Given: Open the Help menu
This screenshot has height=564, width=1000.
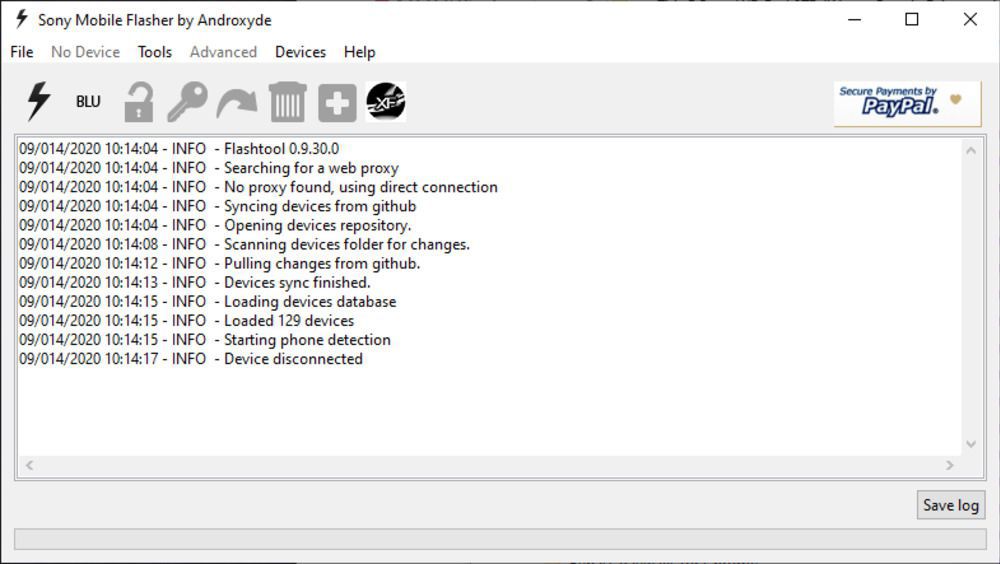Looking at the screenshot, I should (x=360, y=52).
